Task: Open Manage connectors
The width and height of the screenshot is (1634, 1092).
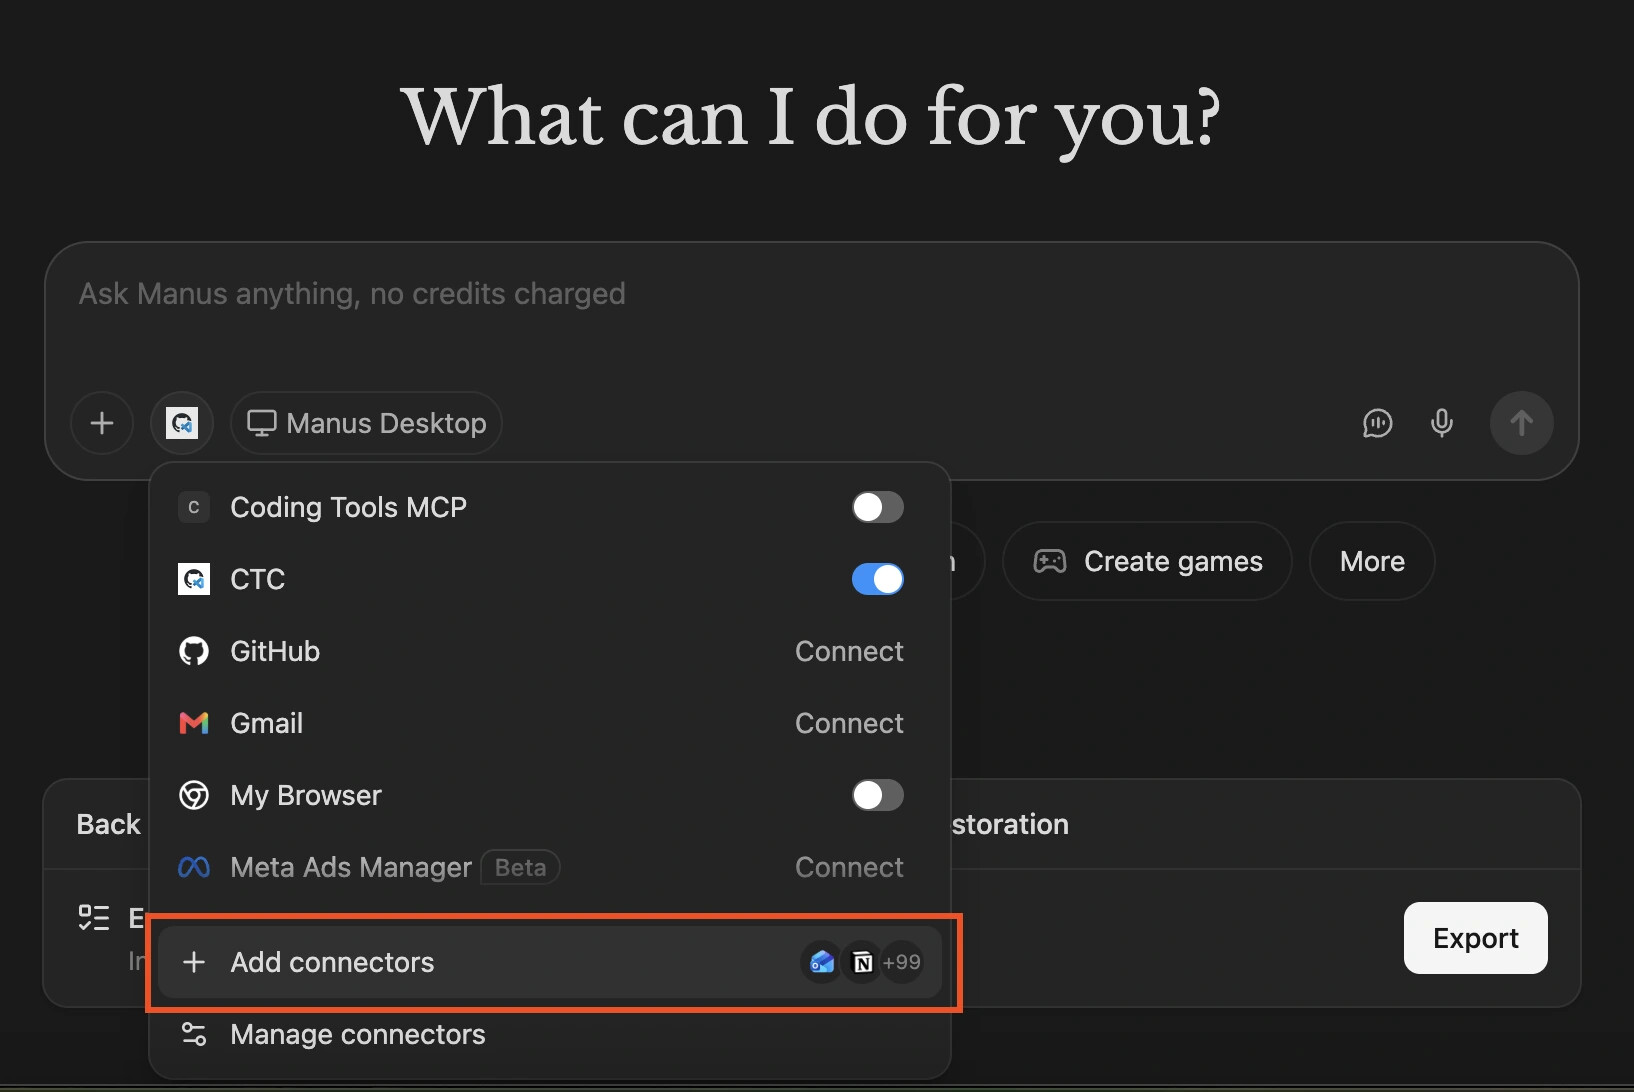Action: (550, 1034)
